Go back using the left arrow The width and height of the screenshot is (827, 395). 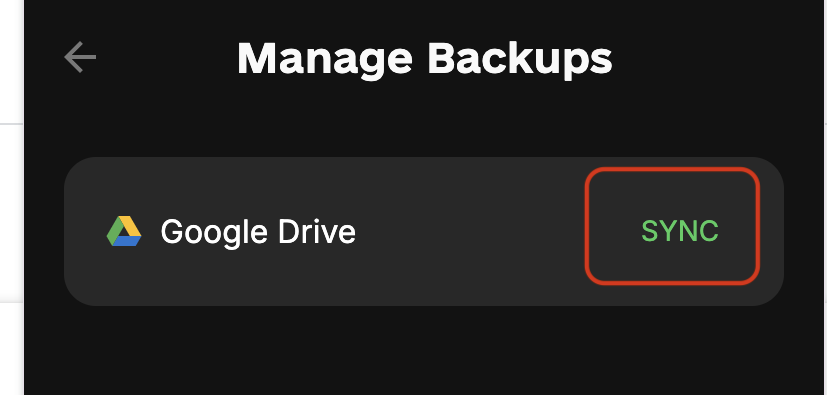[x=80, y=57]
